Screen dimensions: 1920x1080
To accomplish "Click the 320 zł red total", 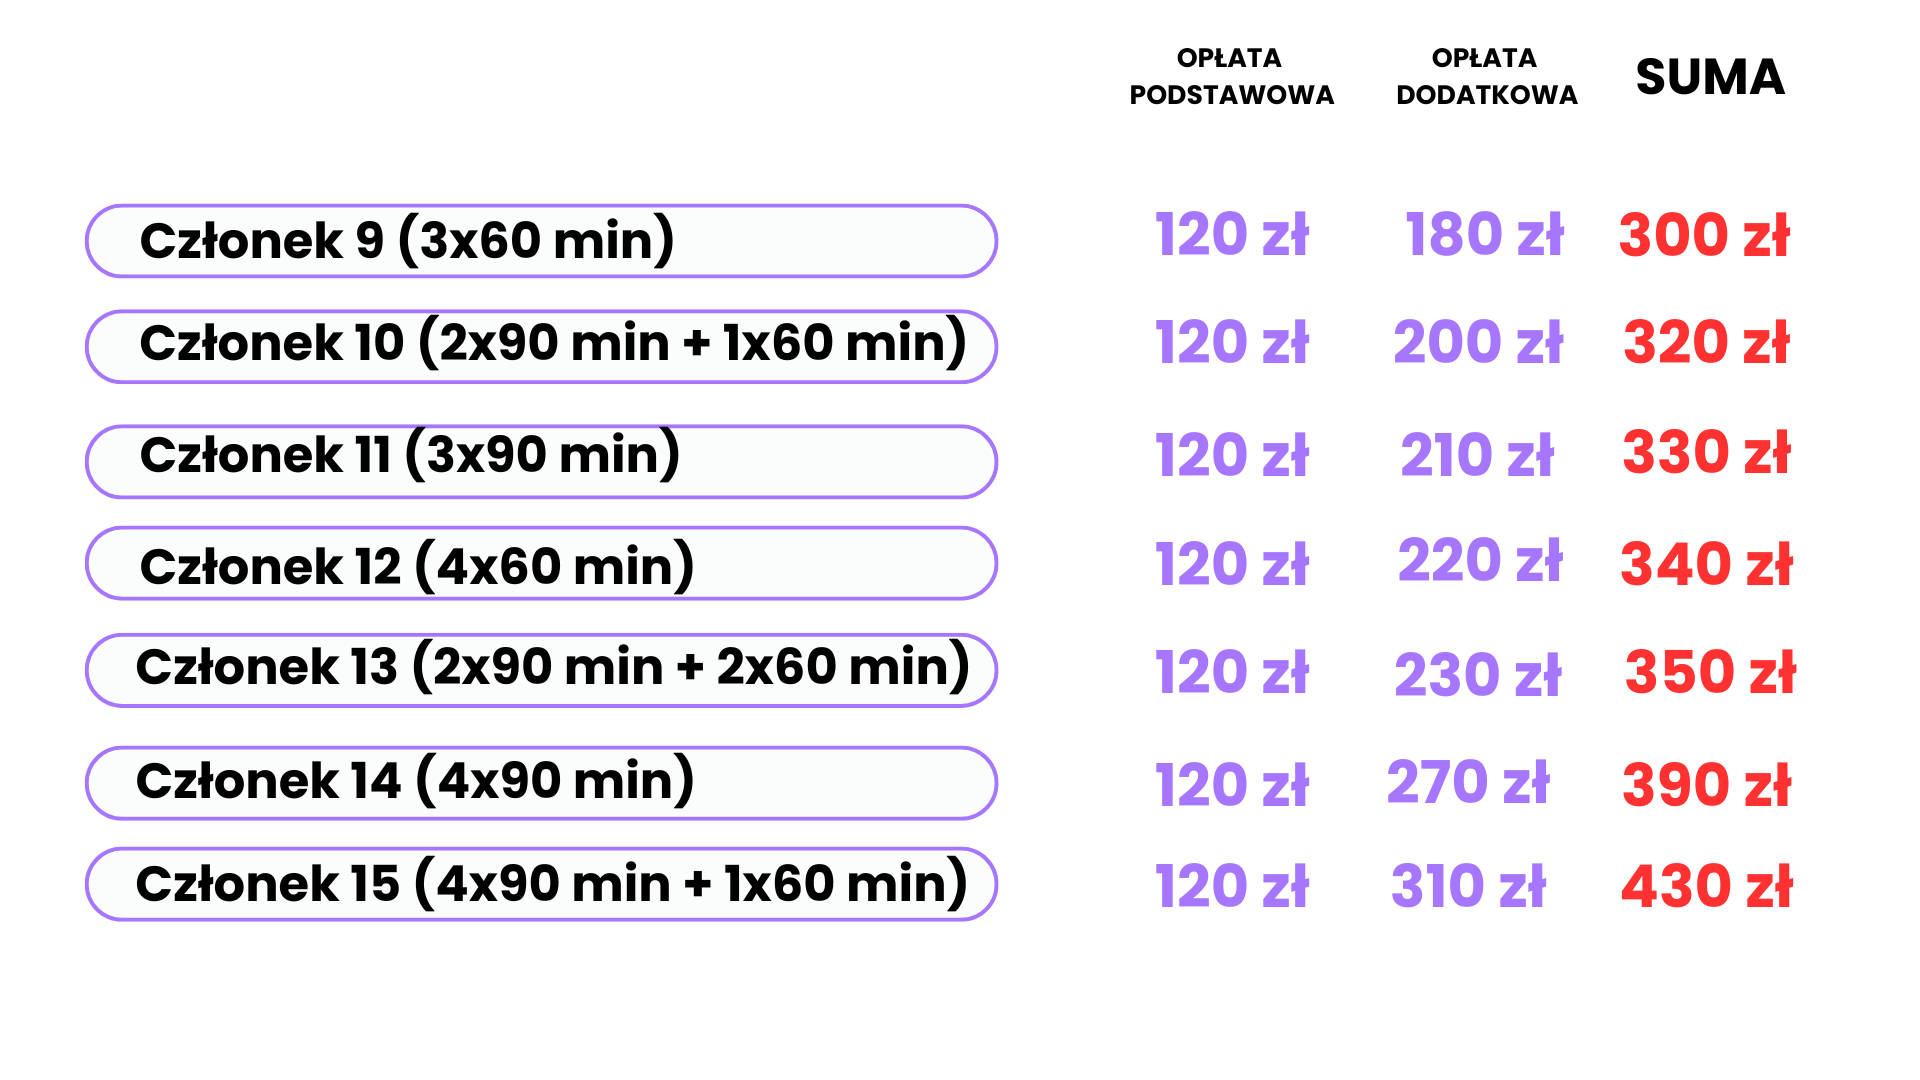I will pos(1706,343).
